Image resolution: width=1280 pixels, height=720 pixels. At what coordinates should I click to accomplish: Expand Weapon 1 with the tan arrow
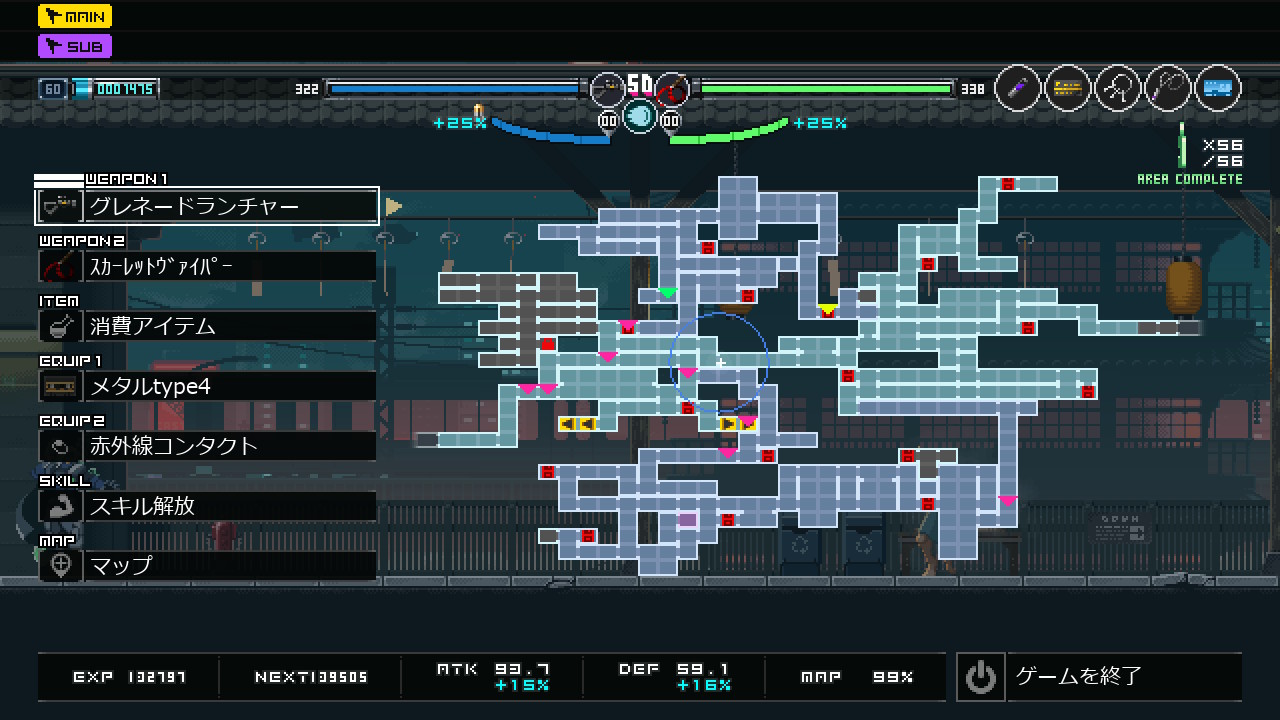pos(393,207)
